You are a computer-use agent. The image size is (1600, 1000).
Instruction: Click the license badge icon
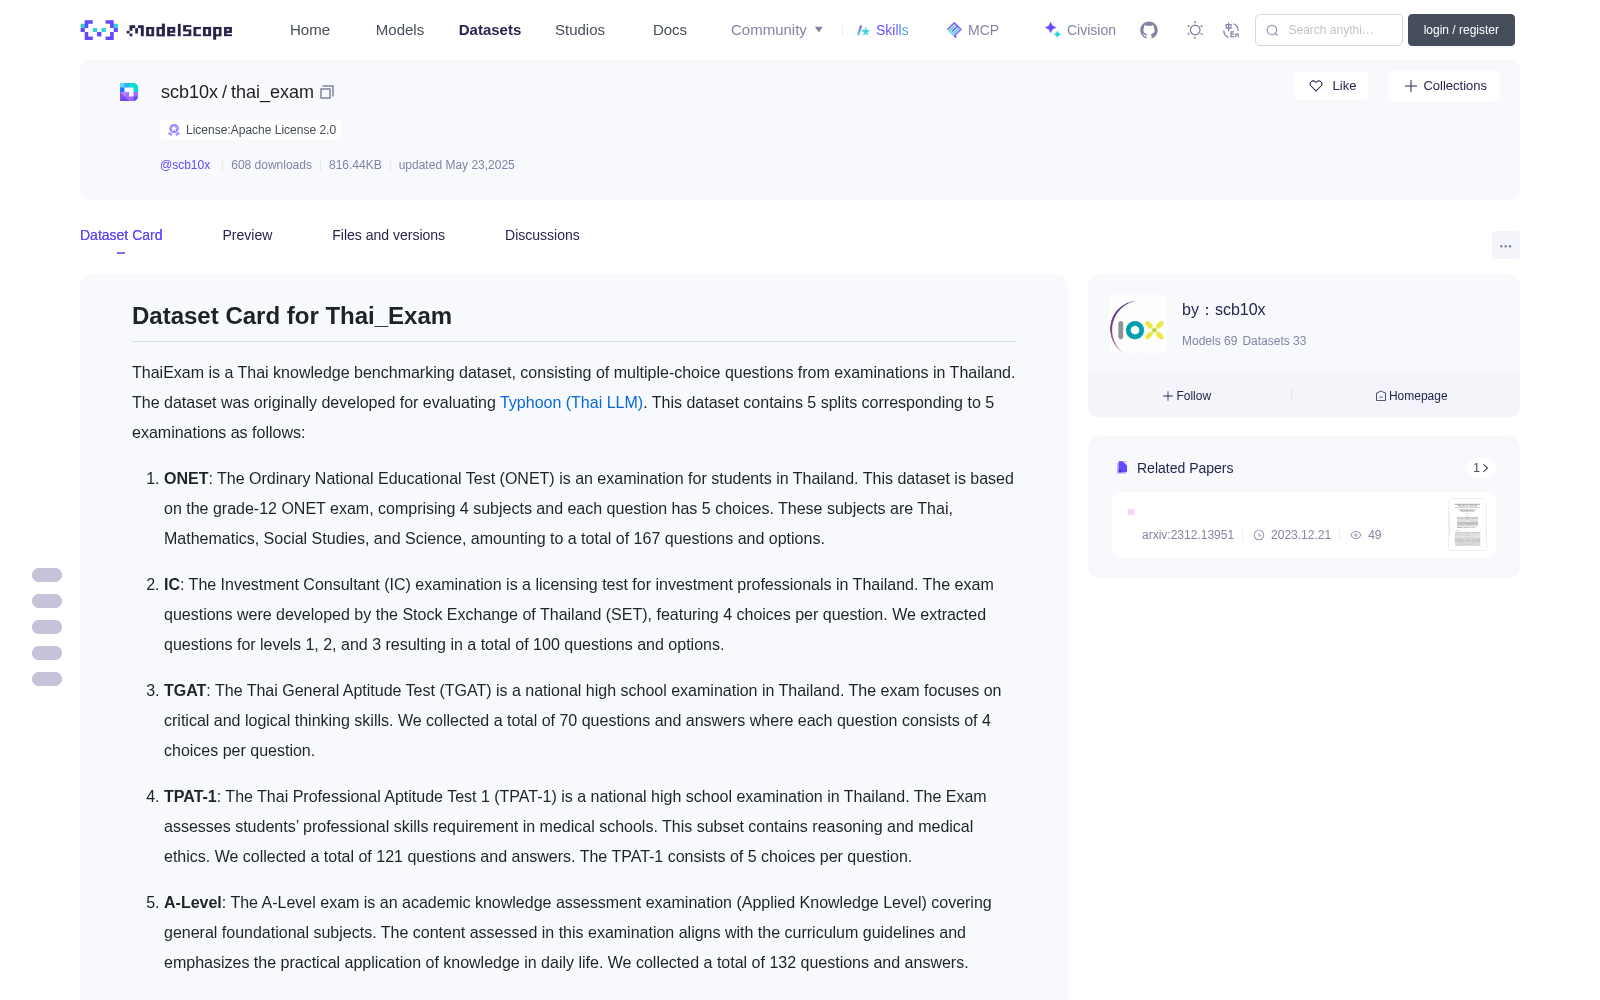coord(174,130)
